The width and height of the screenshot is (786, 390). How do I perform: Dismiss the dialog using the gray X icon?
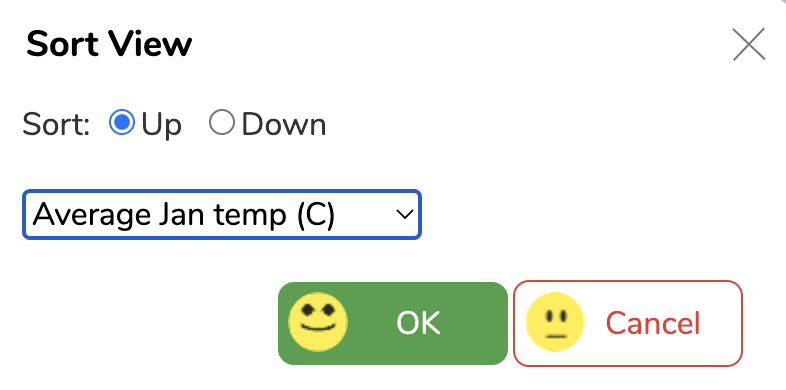749,44
